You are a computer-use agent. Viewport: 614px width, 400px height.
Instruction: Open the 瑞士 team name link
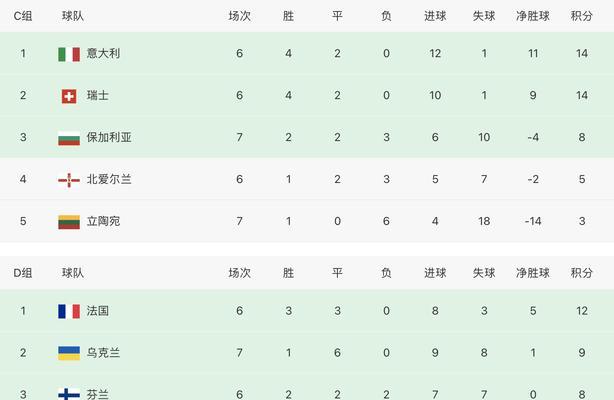point(98,95)
